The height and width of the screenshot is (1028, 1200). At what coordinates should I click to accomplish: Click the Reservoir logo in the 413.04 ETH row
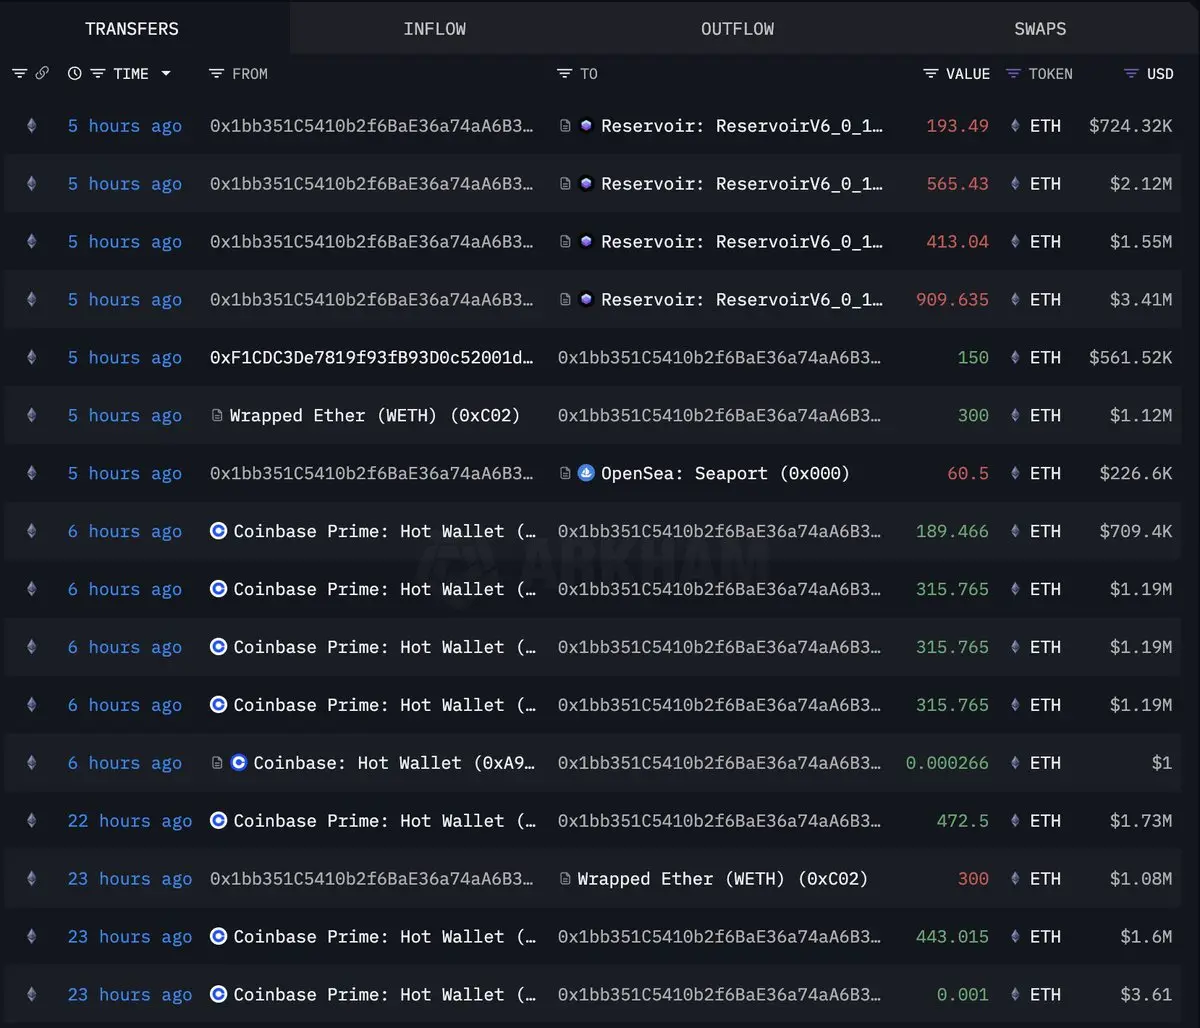586,242
